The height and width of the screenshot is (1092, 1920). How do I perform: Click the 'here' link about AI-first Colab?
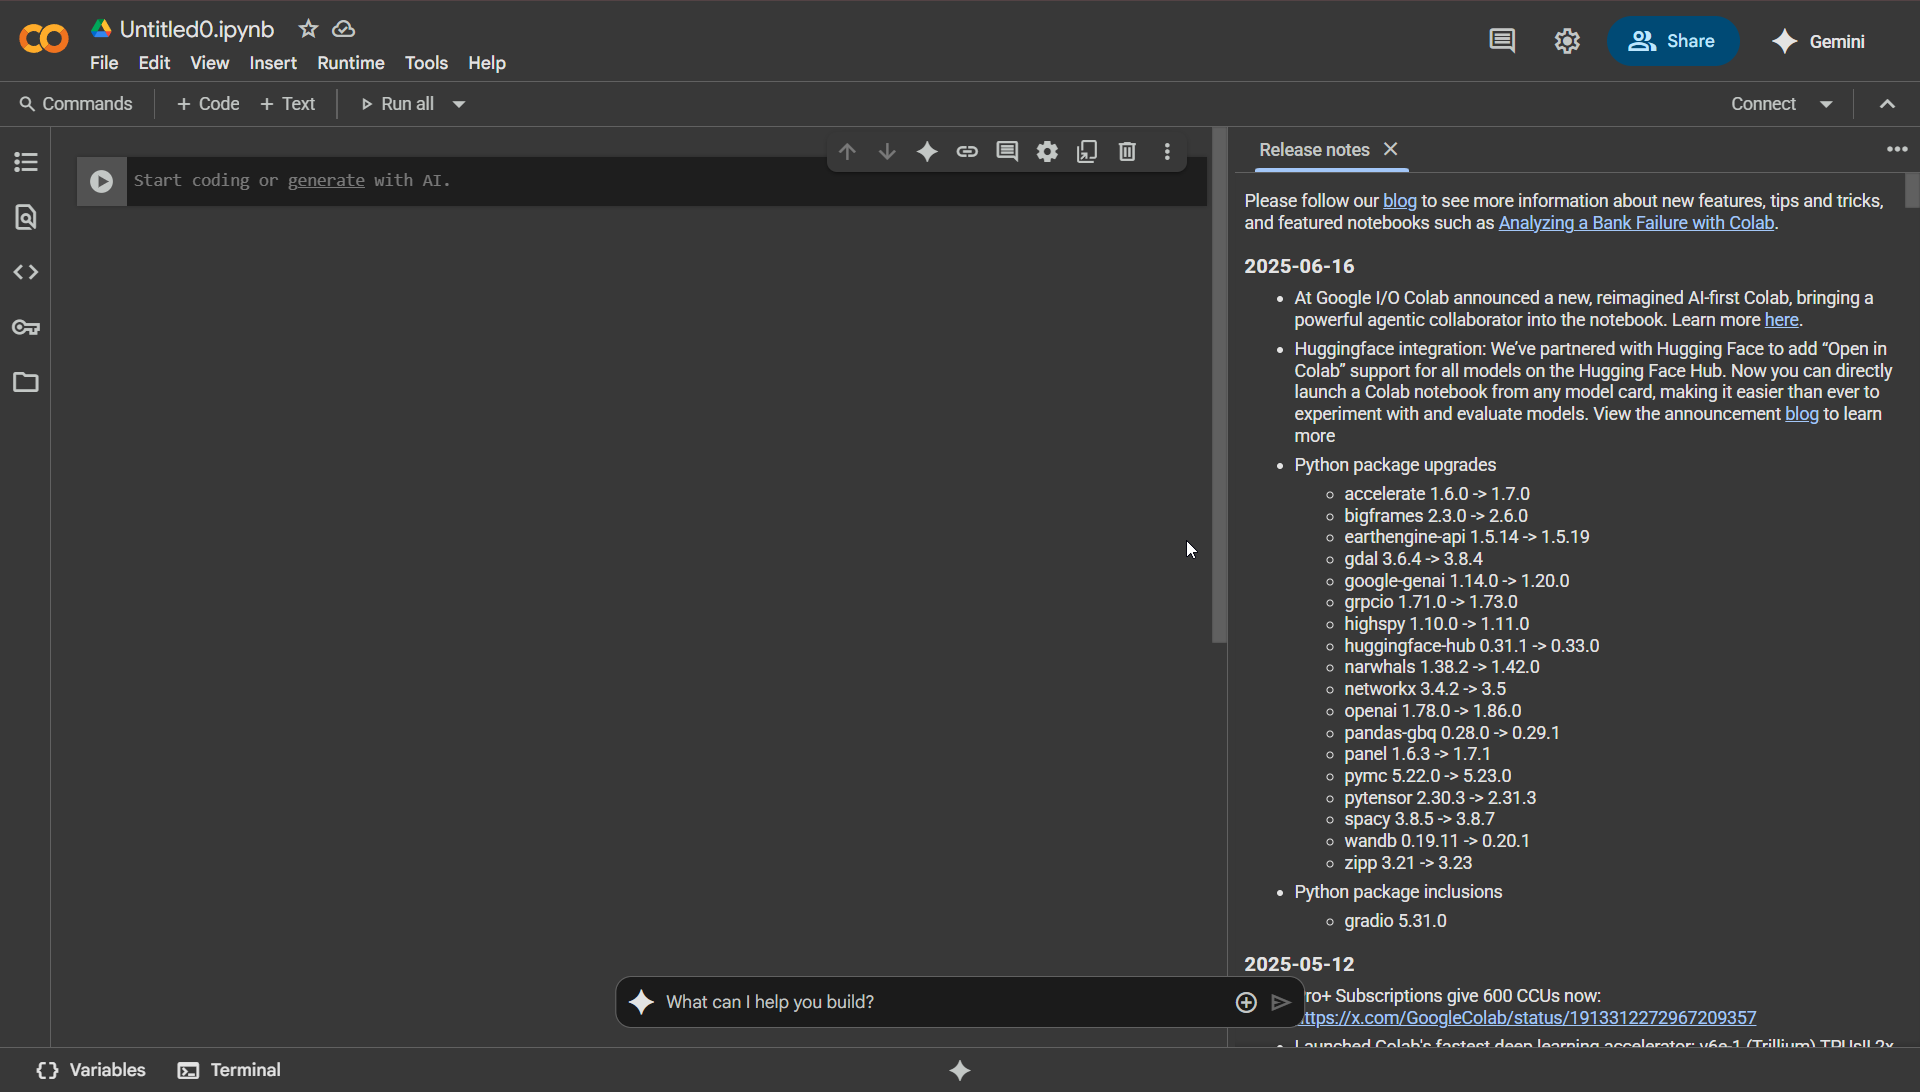coord(1781,320)
